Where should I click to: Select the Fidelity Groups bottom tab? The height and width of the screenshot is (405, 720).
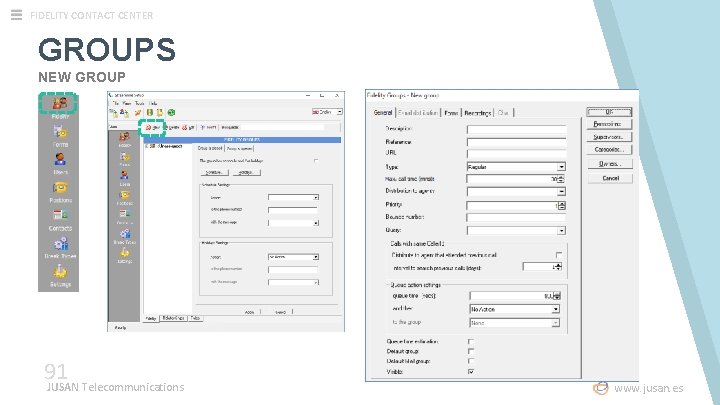173,318
